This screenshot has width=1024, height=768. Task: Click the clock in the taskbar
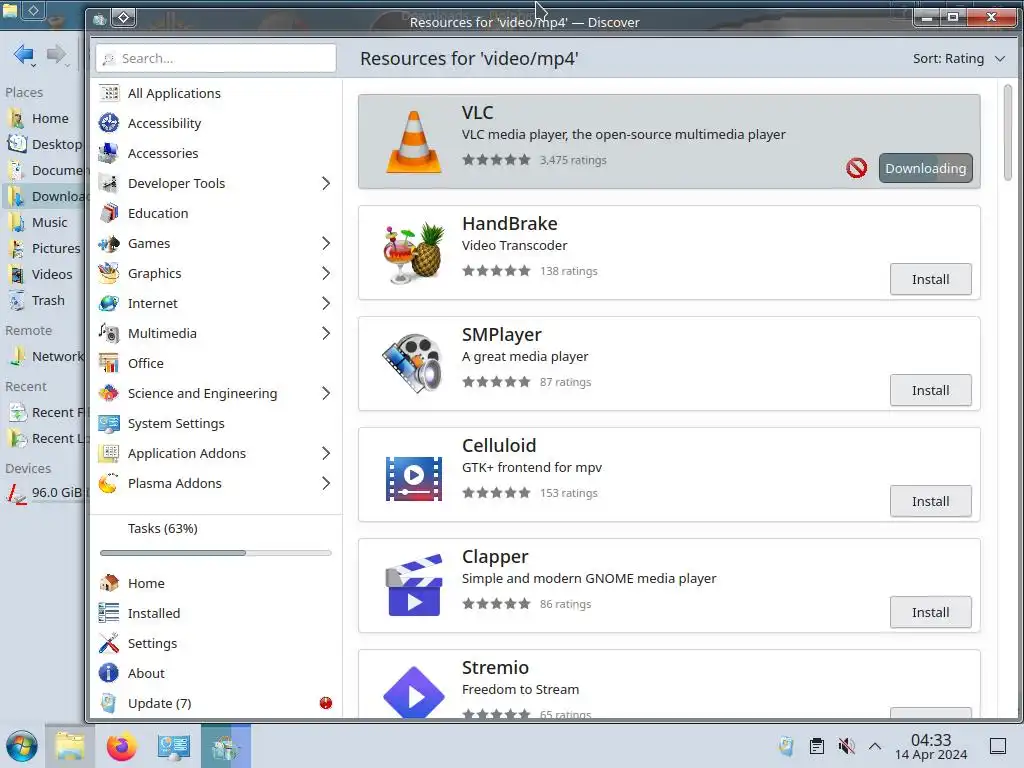point(931,746)
